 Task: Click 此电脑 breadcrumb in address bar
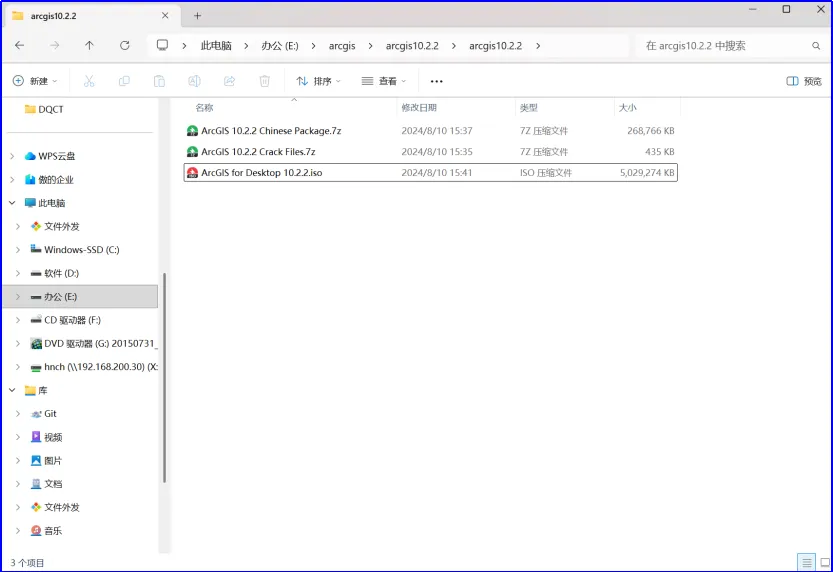(x=216, y=46)
